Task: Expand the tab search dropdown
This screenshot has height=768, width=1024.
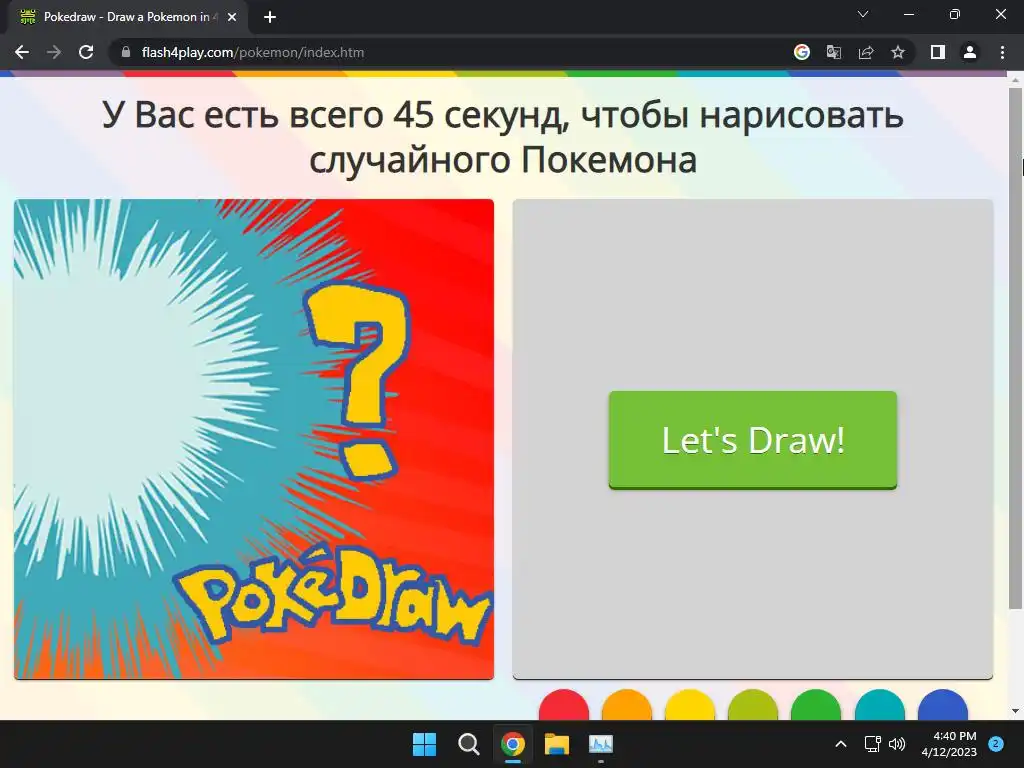Action: point(863,14)
